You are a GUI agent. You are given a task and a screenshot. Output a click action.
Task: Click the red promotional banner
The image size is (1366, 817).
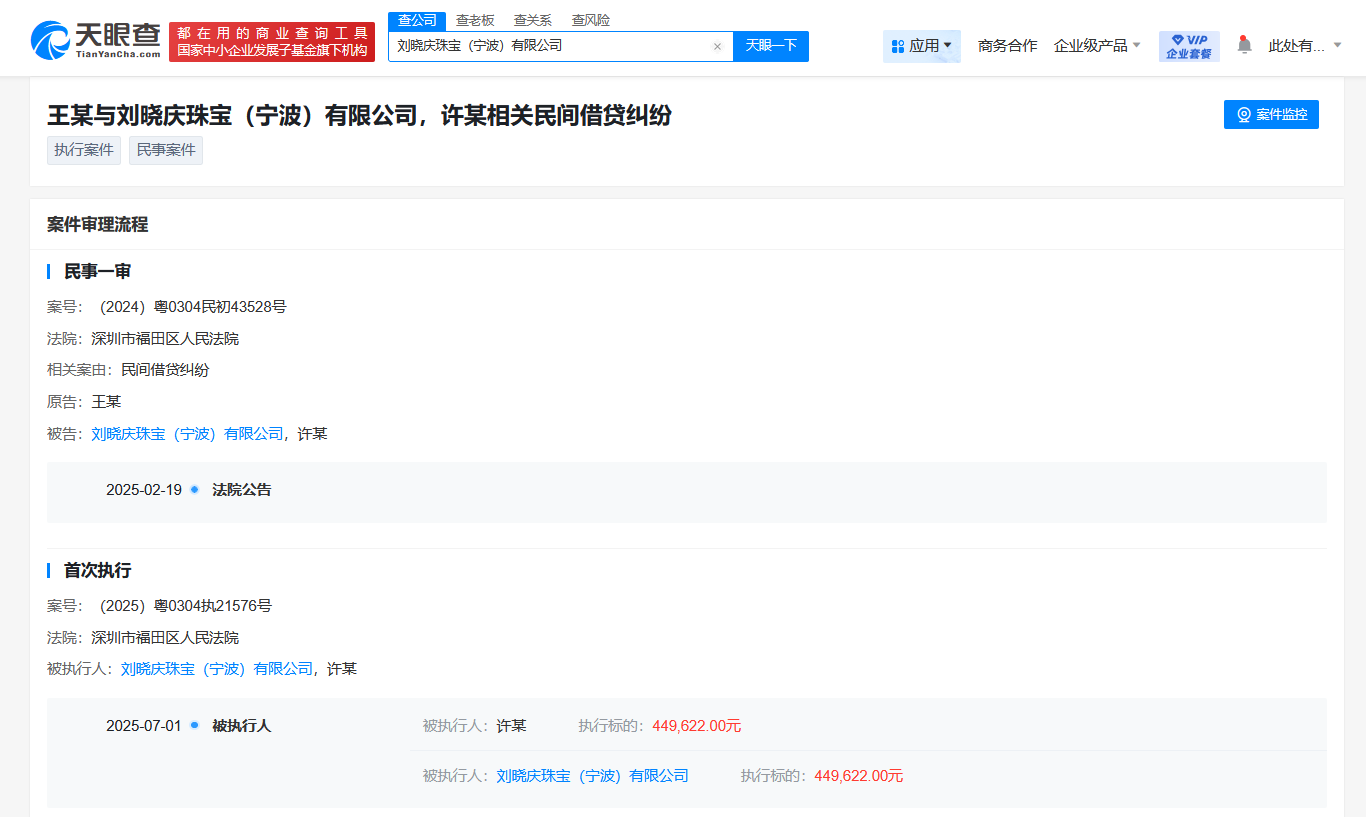pyautogui.click(x=272, y=42)
